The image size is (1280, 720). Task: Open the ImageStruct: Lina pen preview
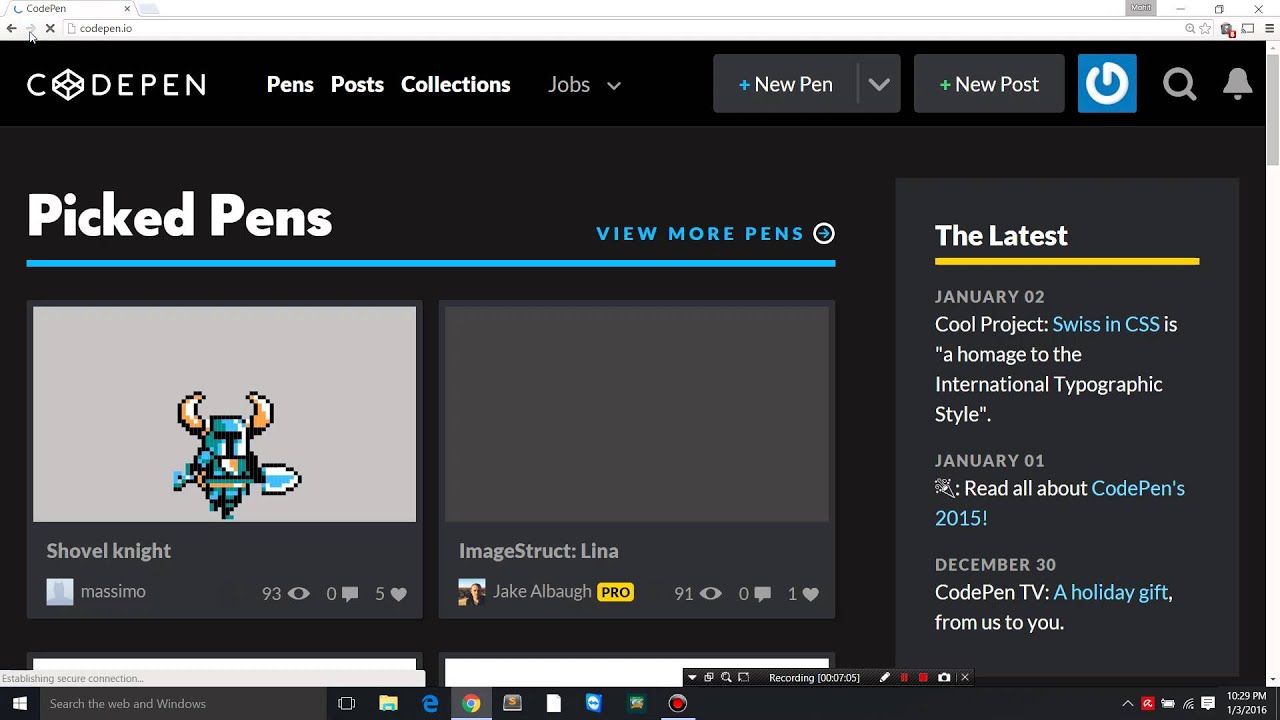click(637, 414)
